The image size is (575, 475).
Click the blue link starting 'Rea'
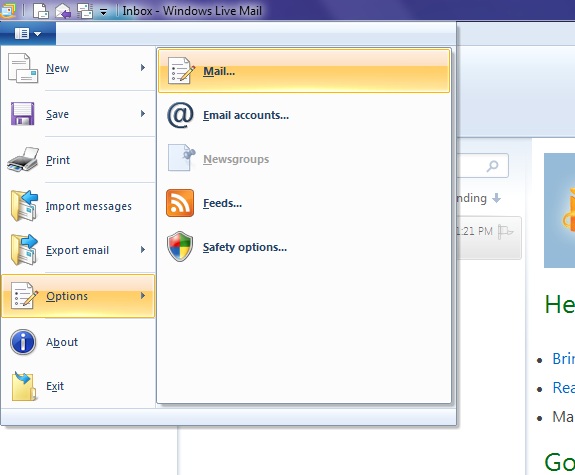point(564,387)
